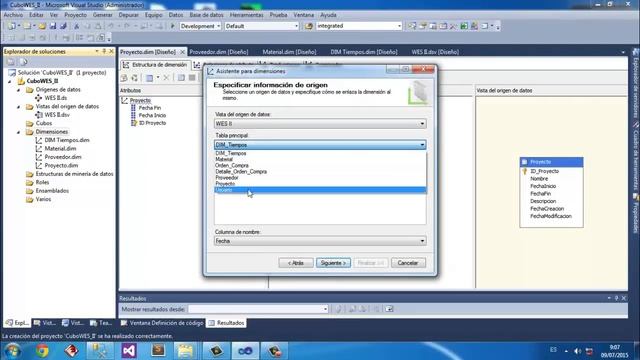Select Proyecto.dim in Solution Explorer
The image size is (640, 360).
pos(61,165)
